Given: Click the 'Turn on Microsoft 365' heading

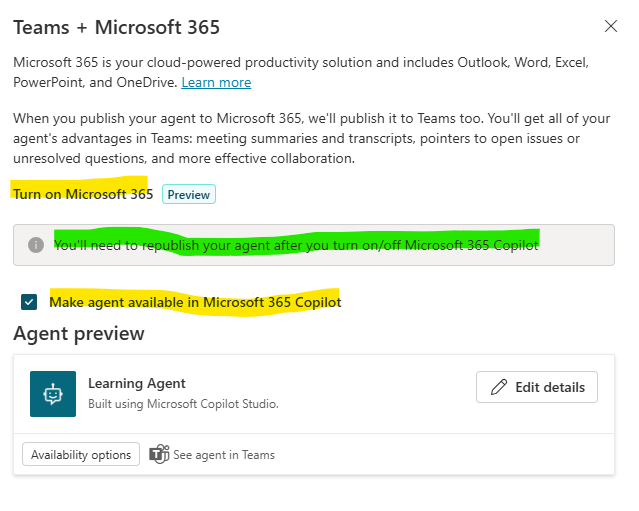Looking at the screenshot, I should 83,194.
